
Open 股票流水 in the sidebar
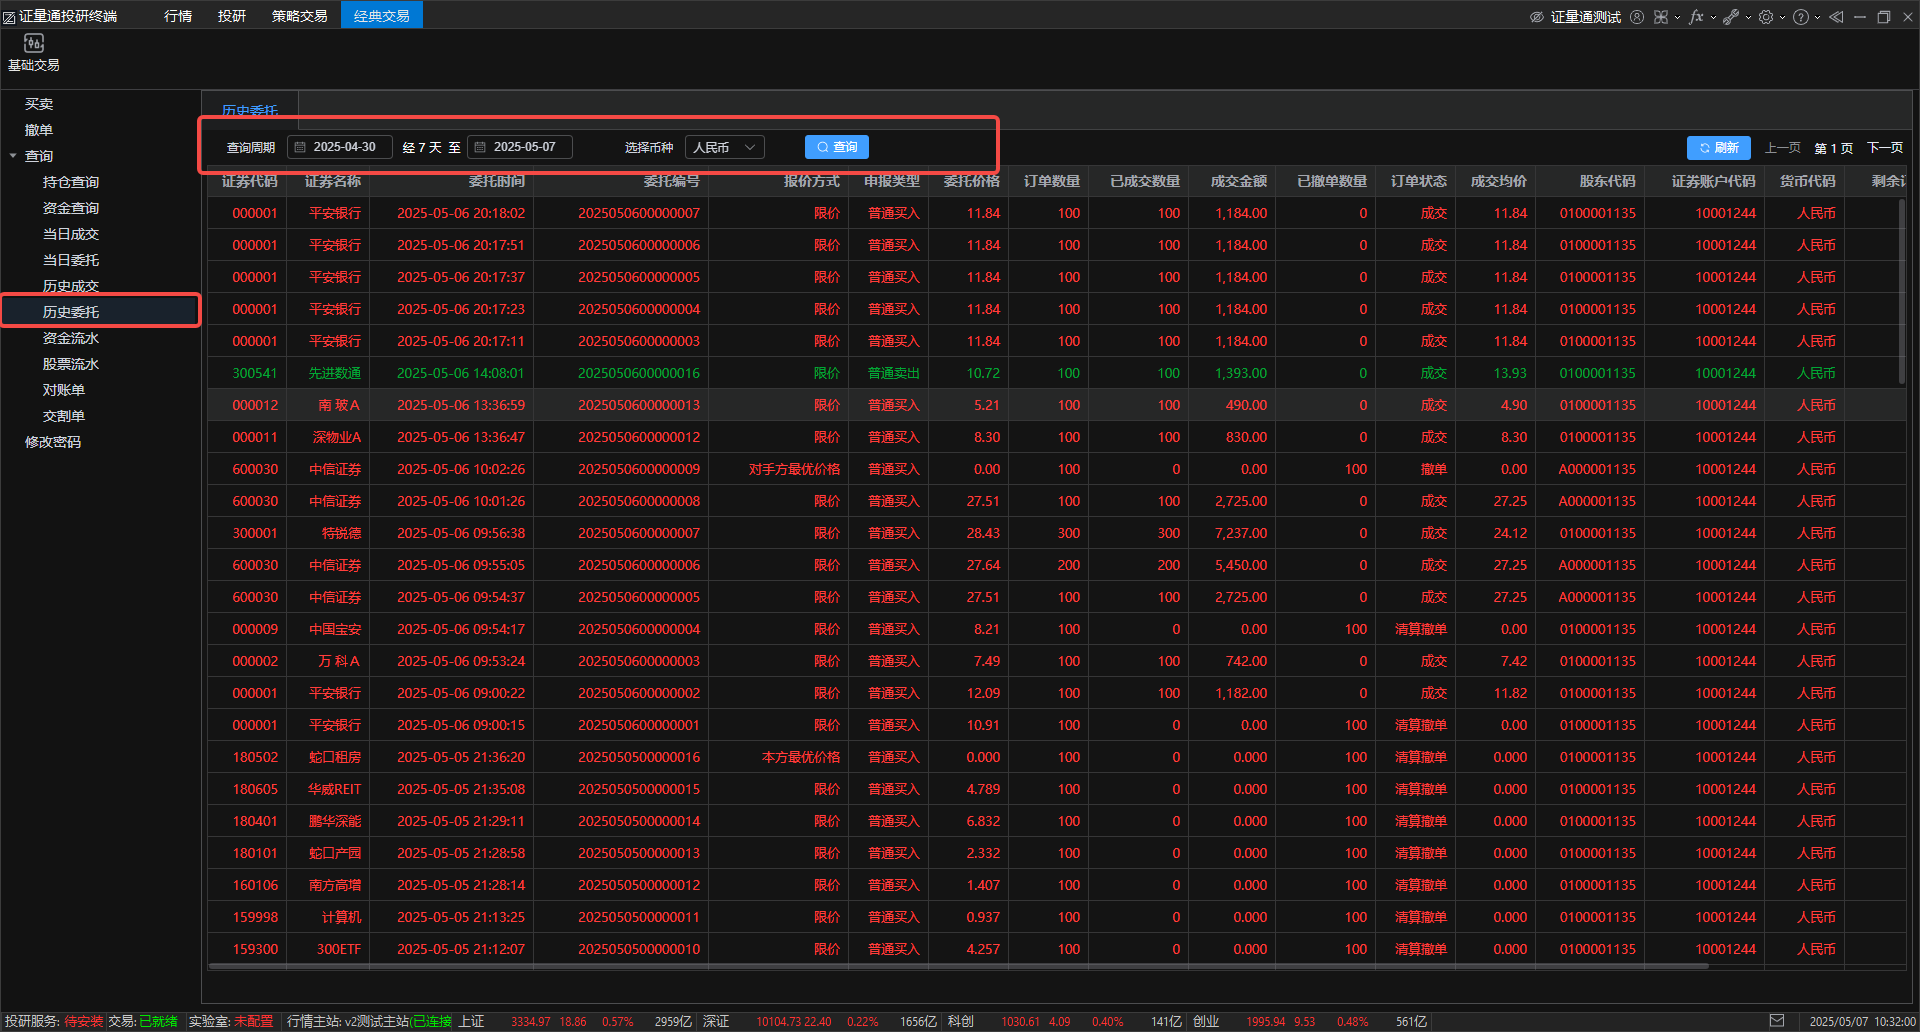(x=71, y=364)
